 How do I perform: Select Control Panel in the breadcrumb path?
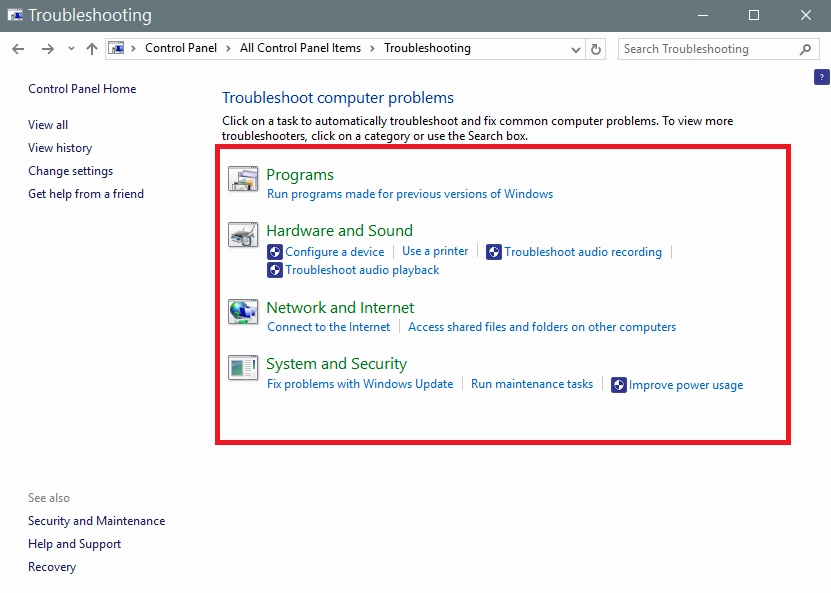coord(181,48)
